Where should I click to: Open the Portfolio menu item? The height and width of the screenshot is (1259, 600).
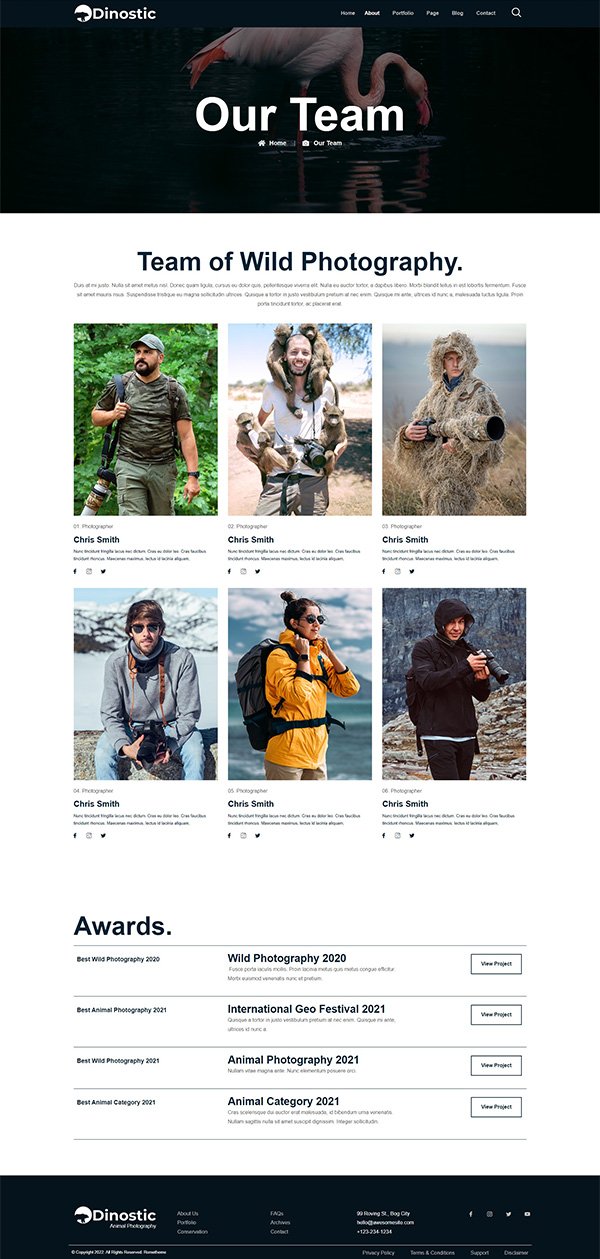pos(403,13)
